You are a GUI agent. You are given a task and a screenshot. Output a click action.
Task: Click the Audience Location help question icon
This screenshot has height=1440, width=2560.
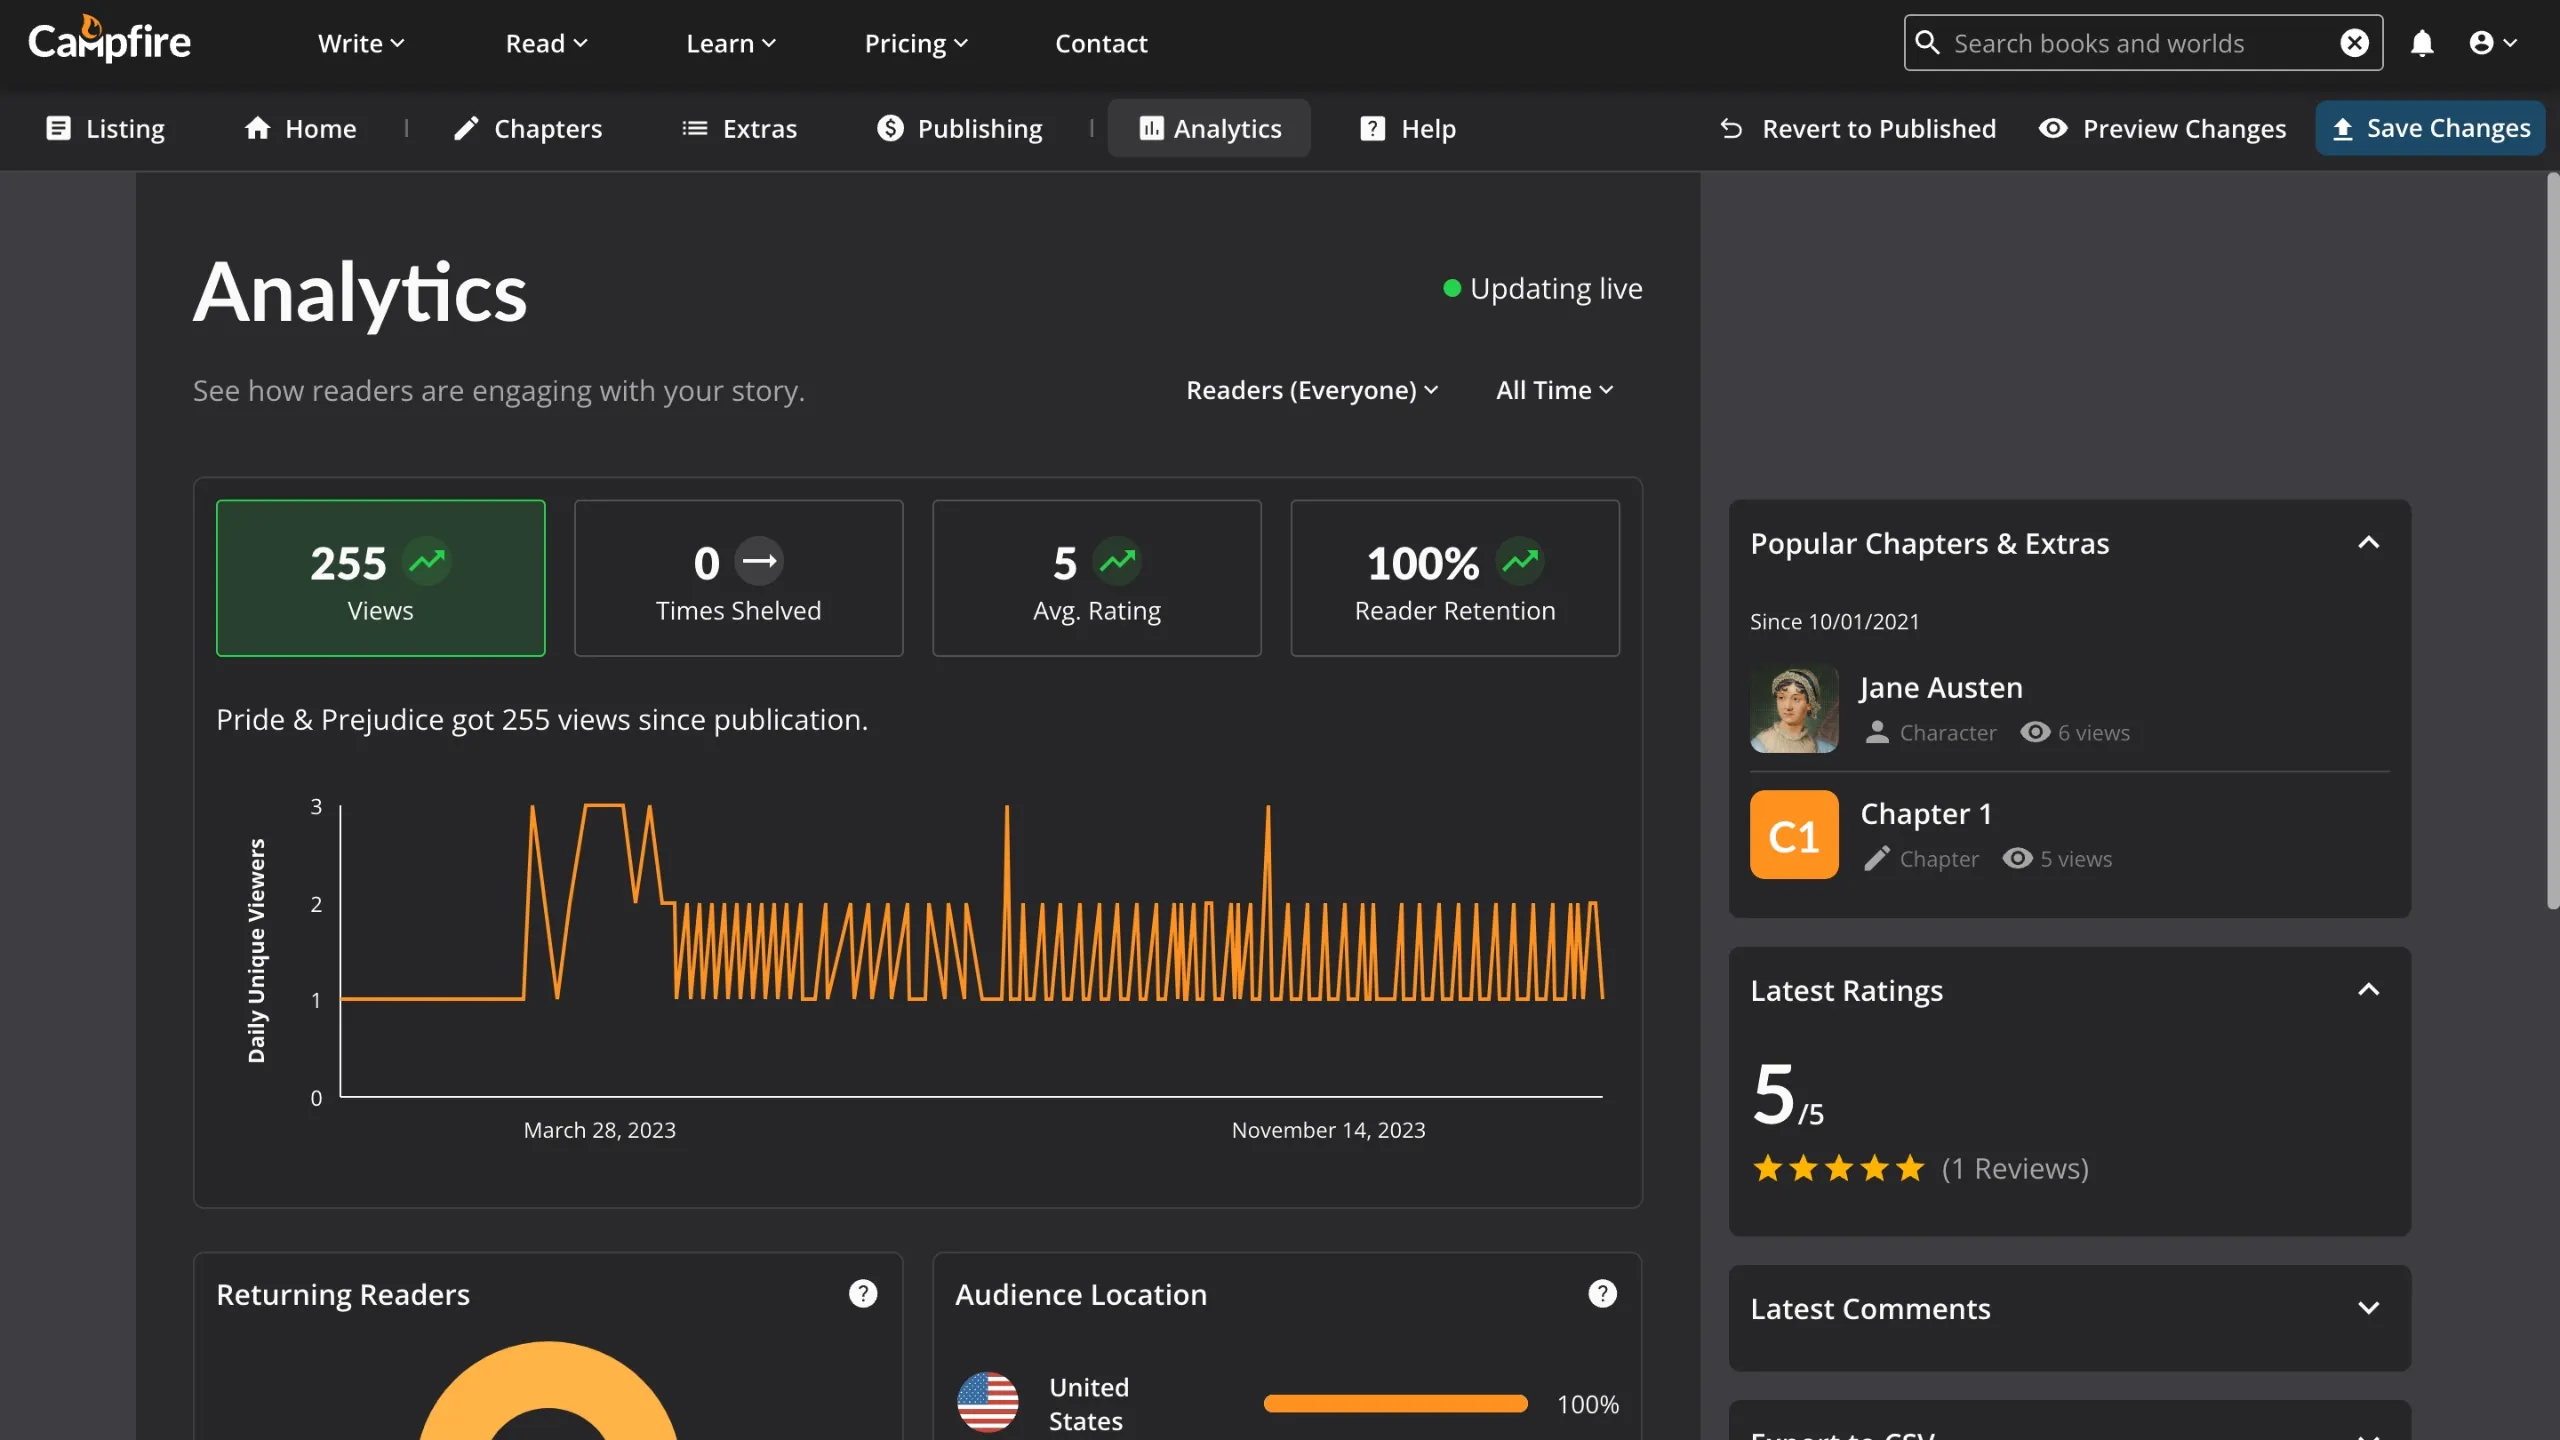pos(1602,1293)
